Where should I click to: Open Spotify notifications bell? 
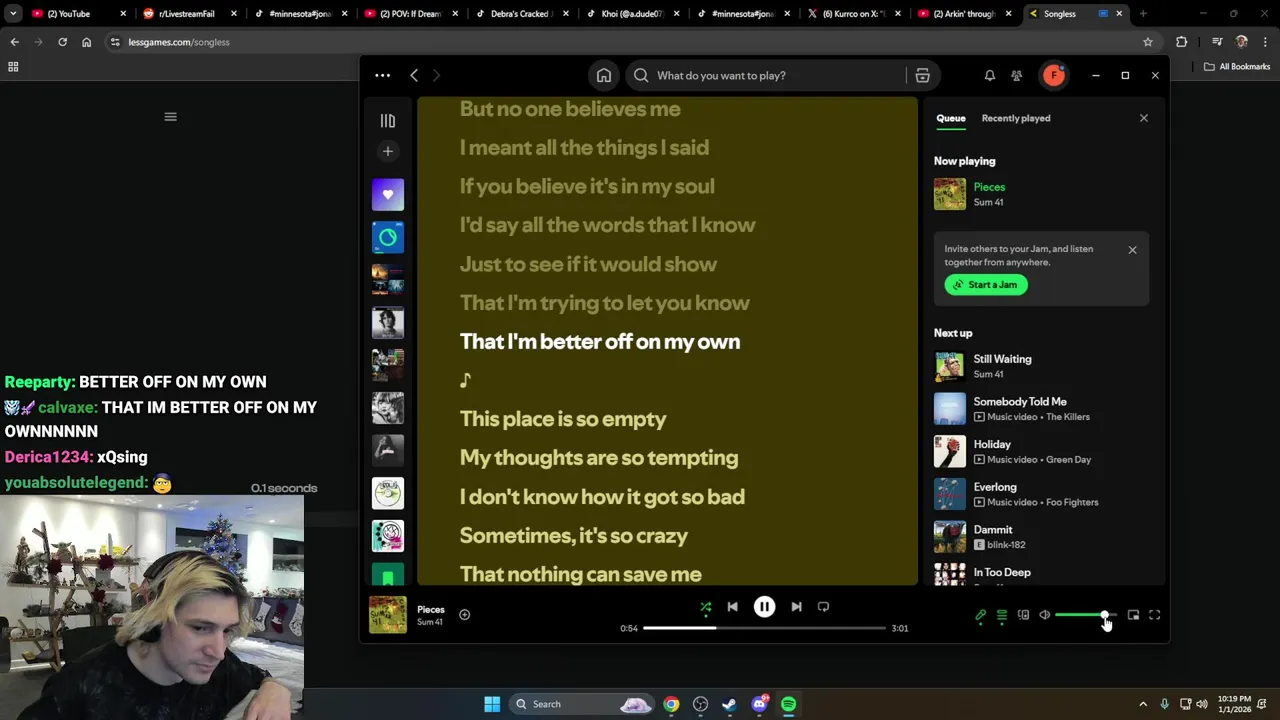989,75
